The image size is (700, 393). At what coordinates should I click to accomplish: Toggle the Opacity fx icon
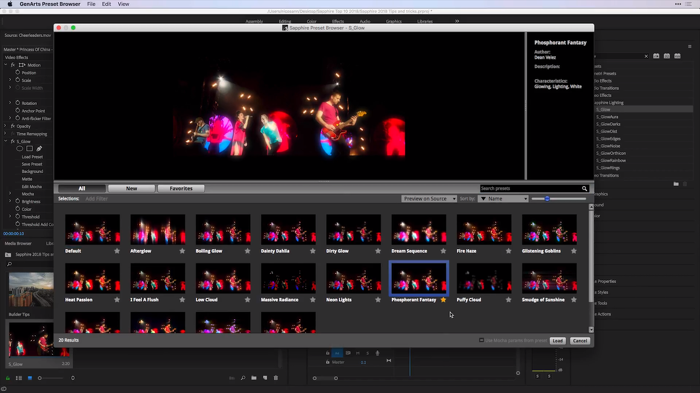click(x=13, y=126)
